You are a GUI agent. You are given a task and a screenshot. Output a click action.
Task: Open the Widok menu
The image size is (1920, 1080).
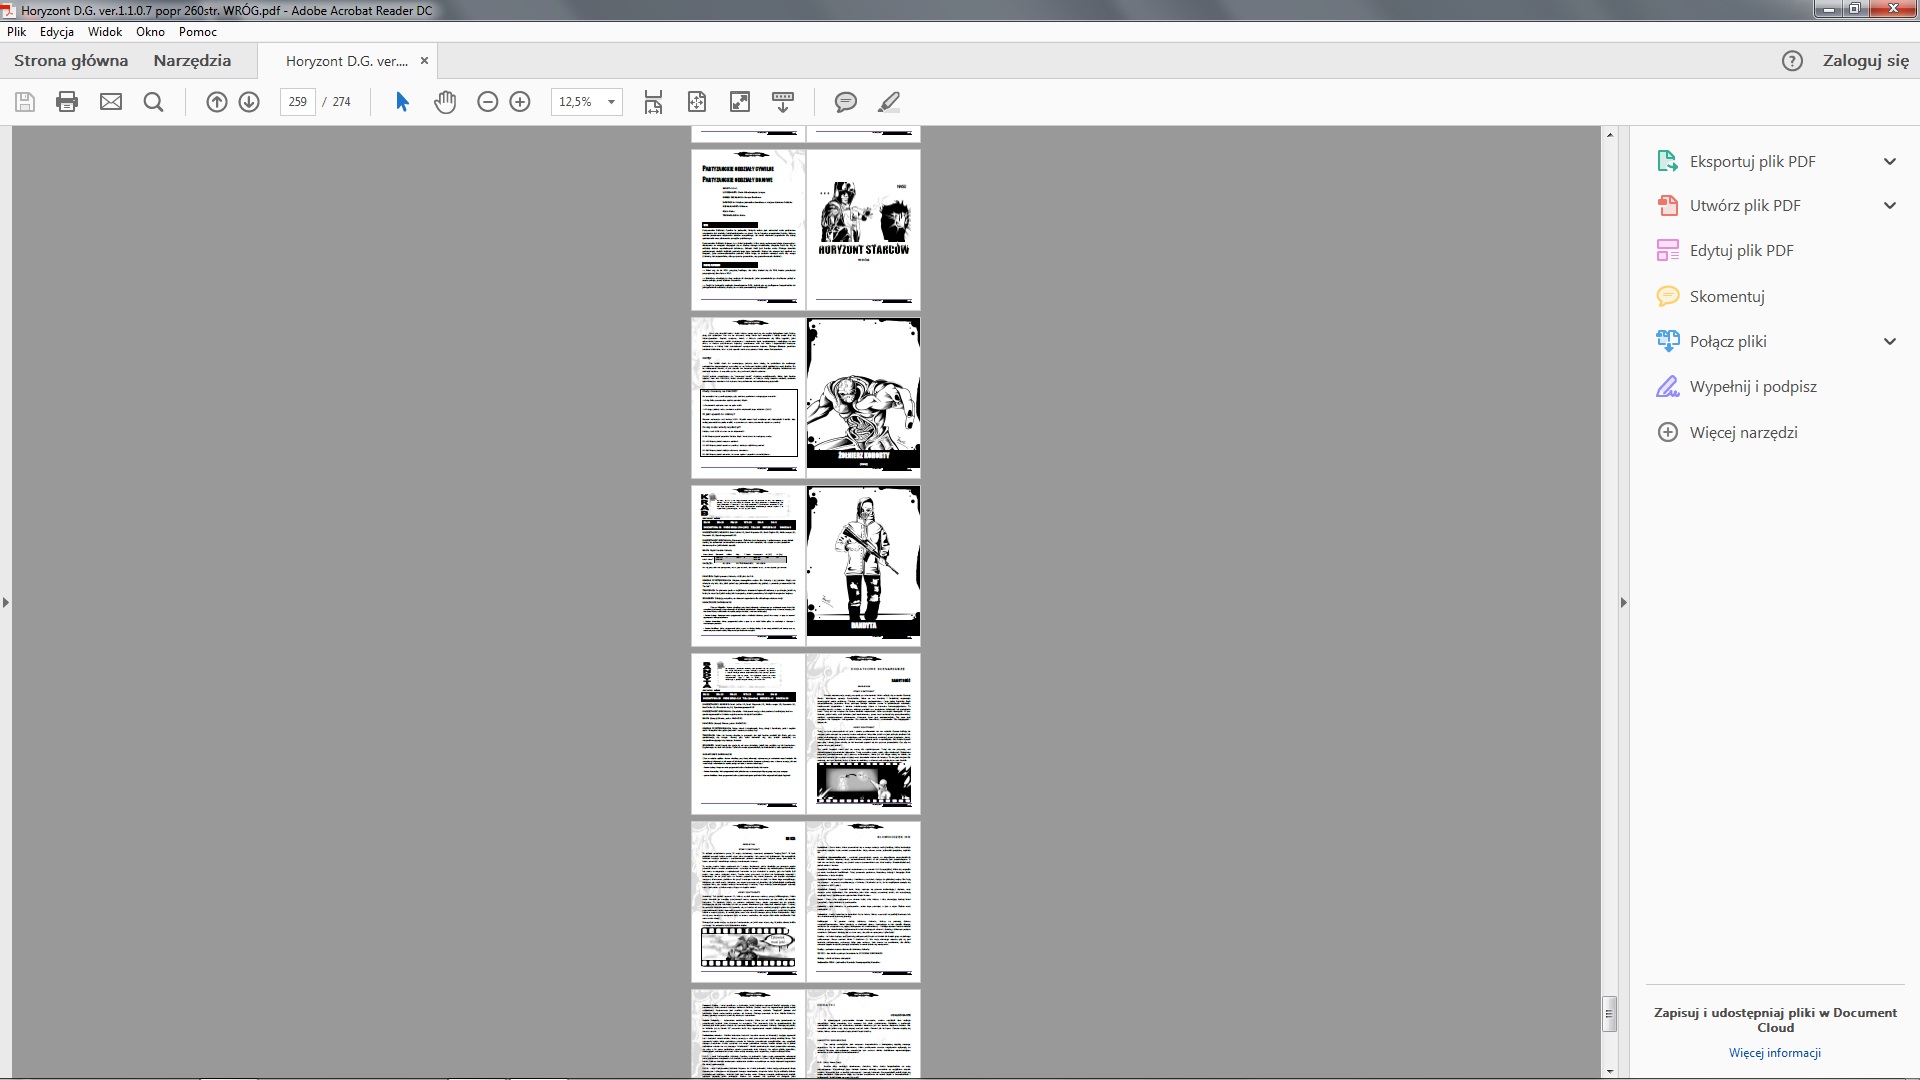click(x=104, y=32)
